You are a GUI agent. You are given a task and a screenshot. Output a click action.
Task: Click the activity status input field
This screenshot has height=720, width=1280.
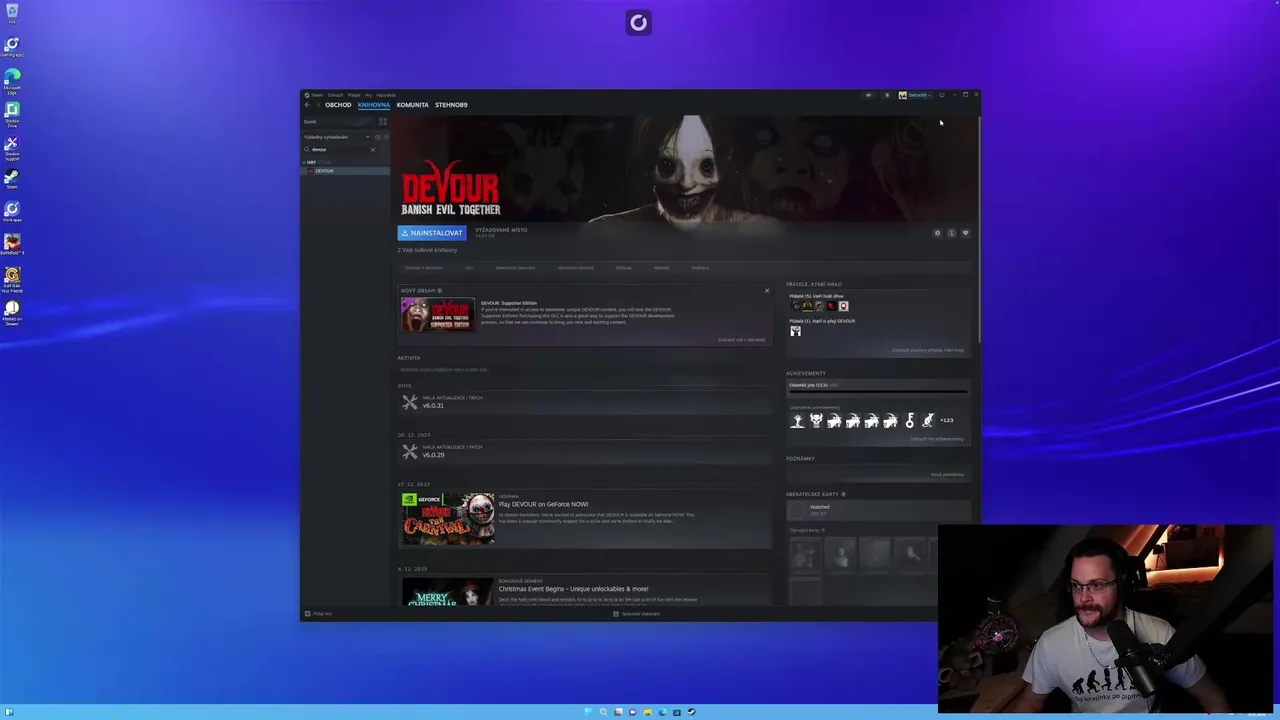[585, 370]
